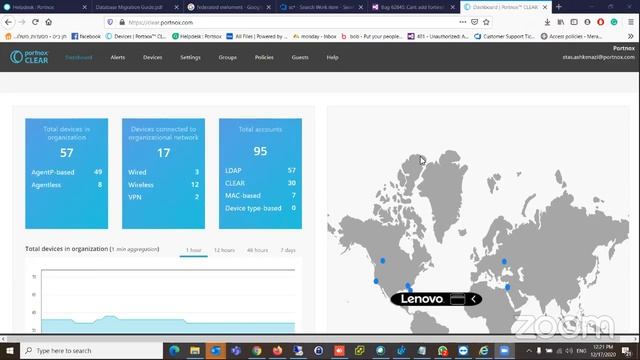Click the battery icon on Lenovo overlay
640x360 pixels.
coord(458,299)
